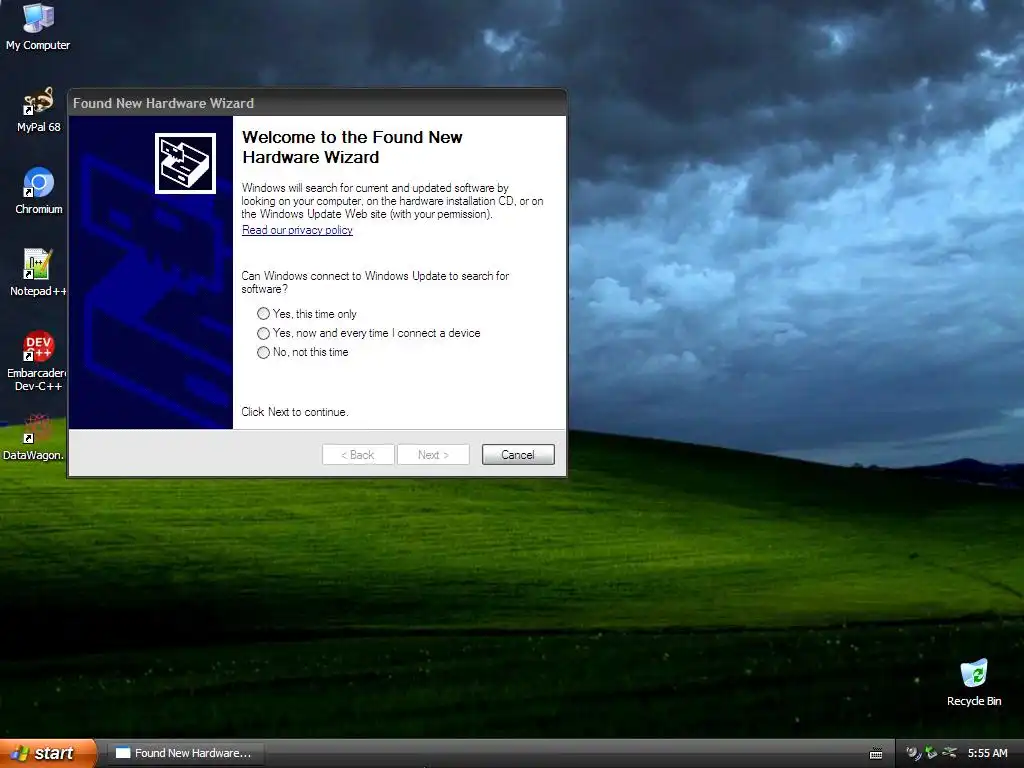The width and height of the screenshot is (1024, 768).
Task: Open the 'Read our privacy policy' link
Action: pos(297,230)
